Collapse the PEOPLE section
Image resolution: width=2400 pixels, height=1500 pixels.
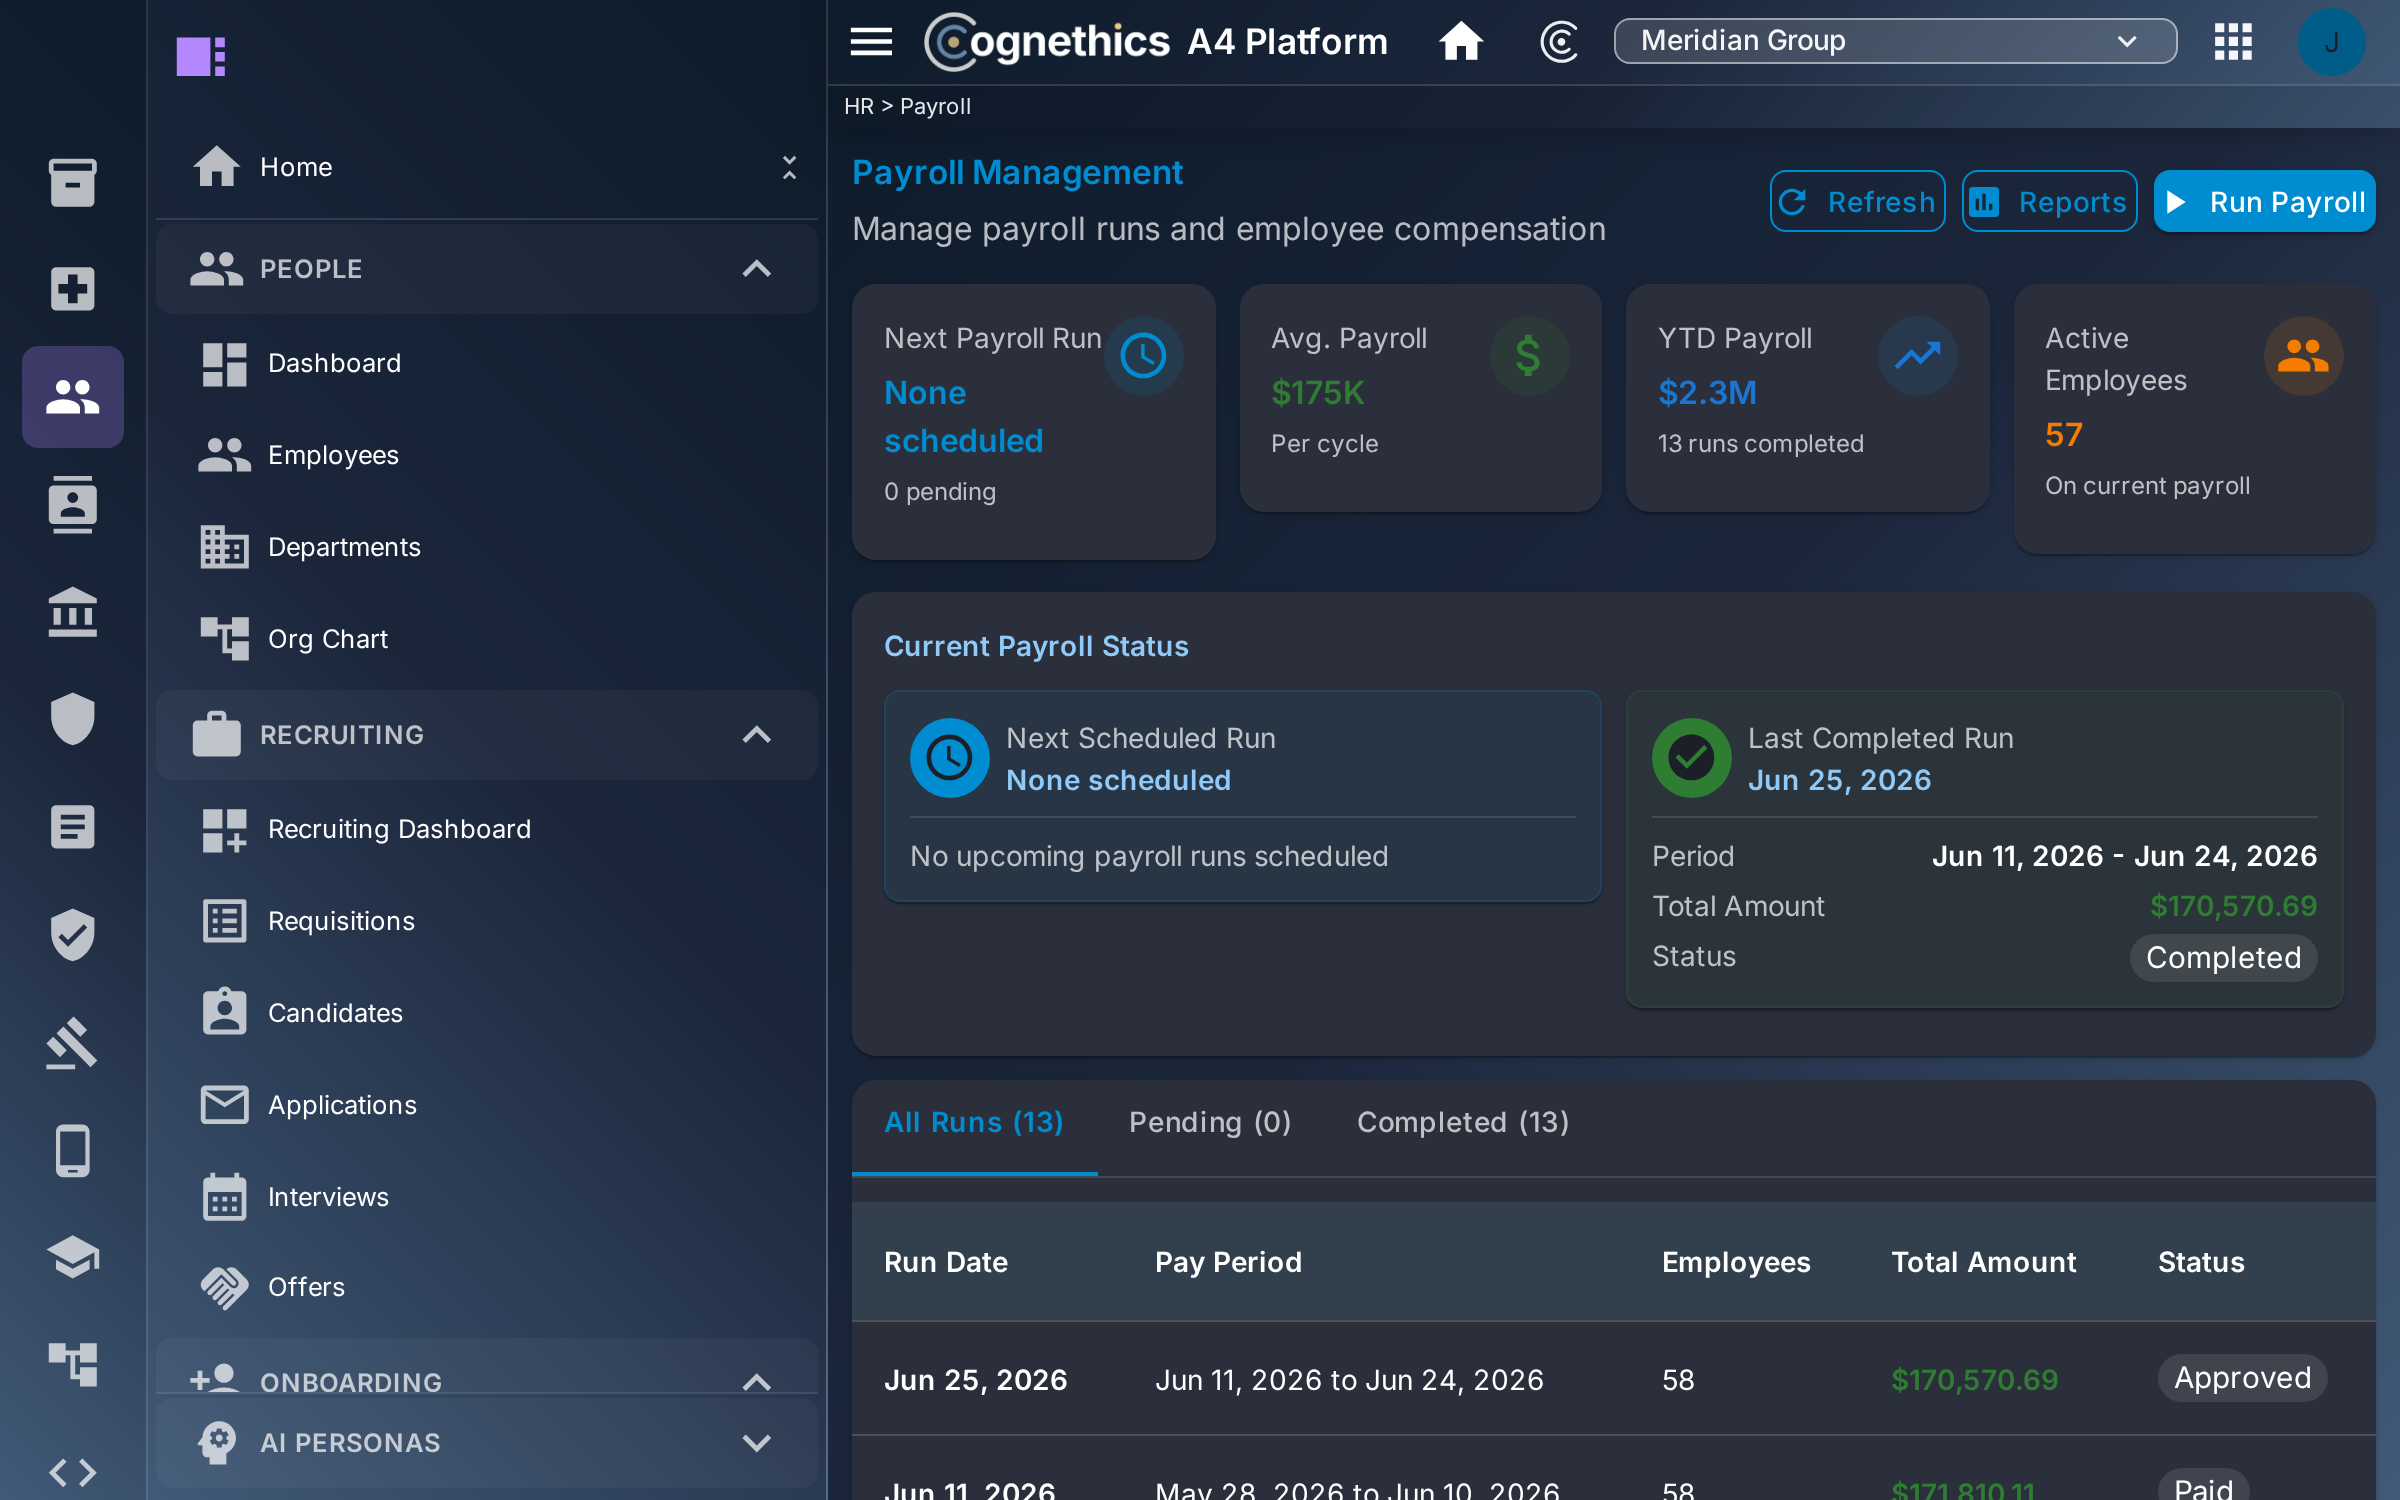coord(757,269)
